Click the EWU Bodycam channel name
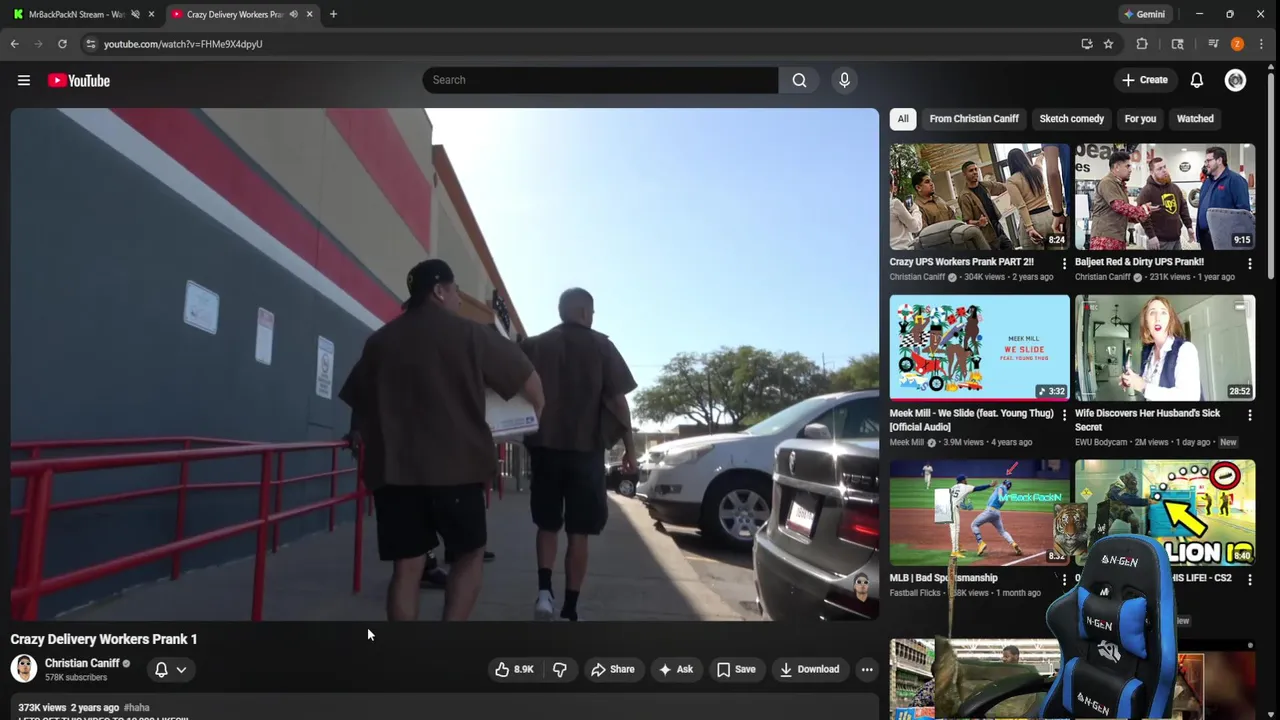This screenshot has width=1280, height=720. [1106, 442]
